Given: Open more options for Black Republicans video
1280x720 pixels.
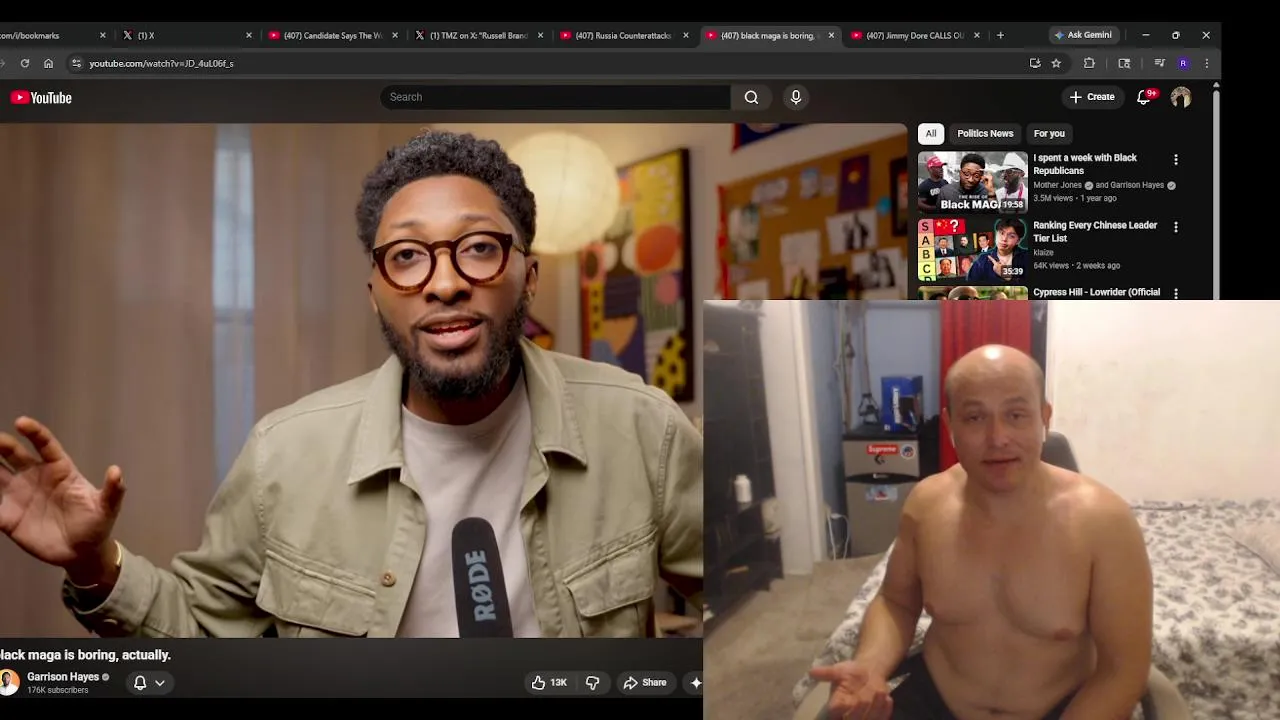Looking at the screenshot, I should [1176, 160].
